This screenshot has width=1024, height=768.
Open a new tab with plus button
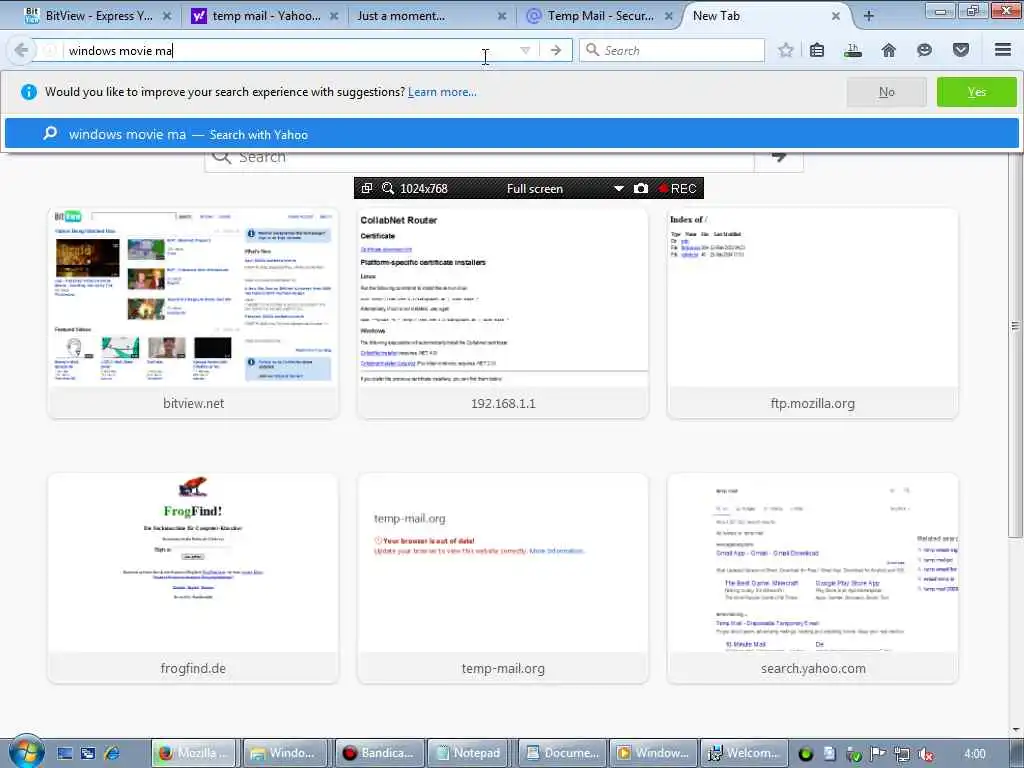(x=869, y=16)
